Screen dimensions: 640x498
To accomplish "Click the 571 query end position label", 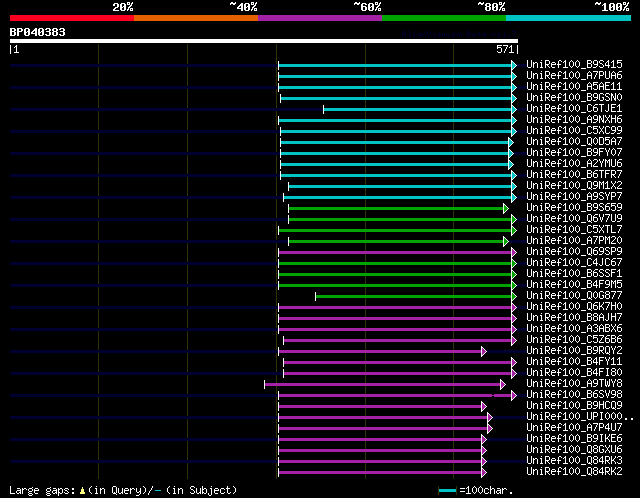I will 505,49.
